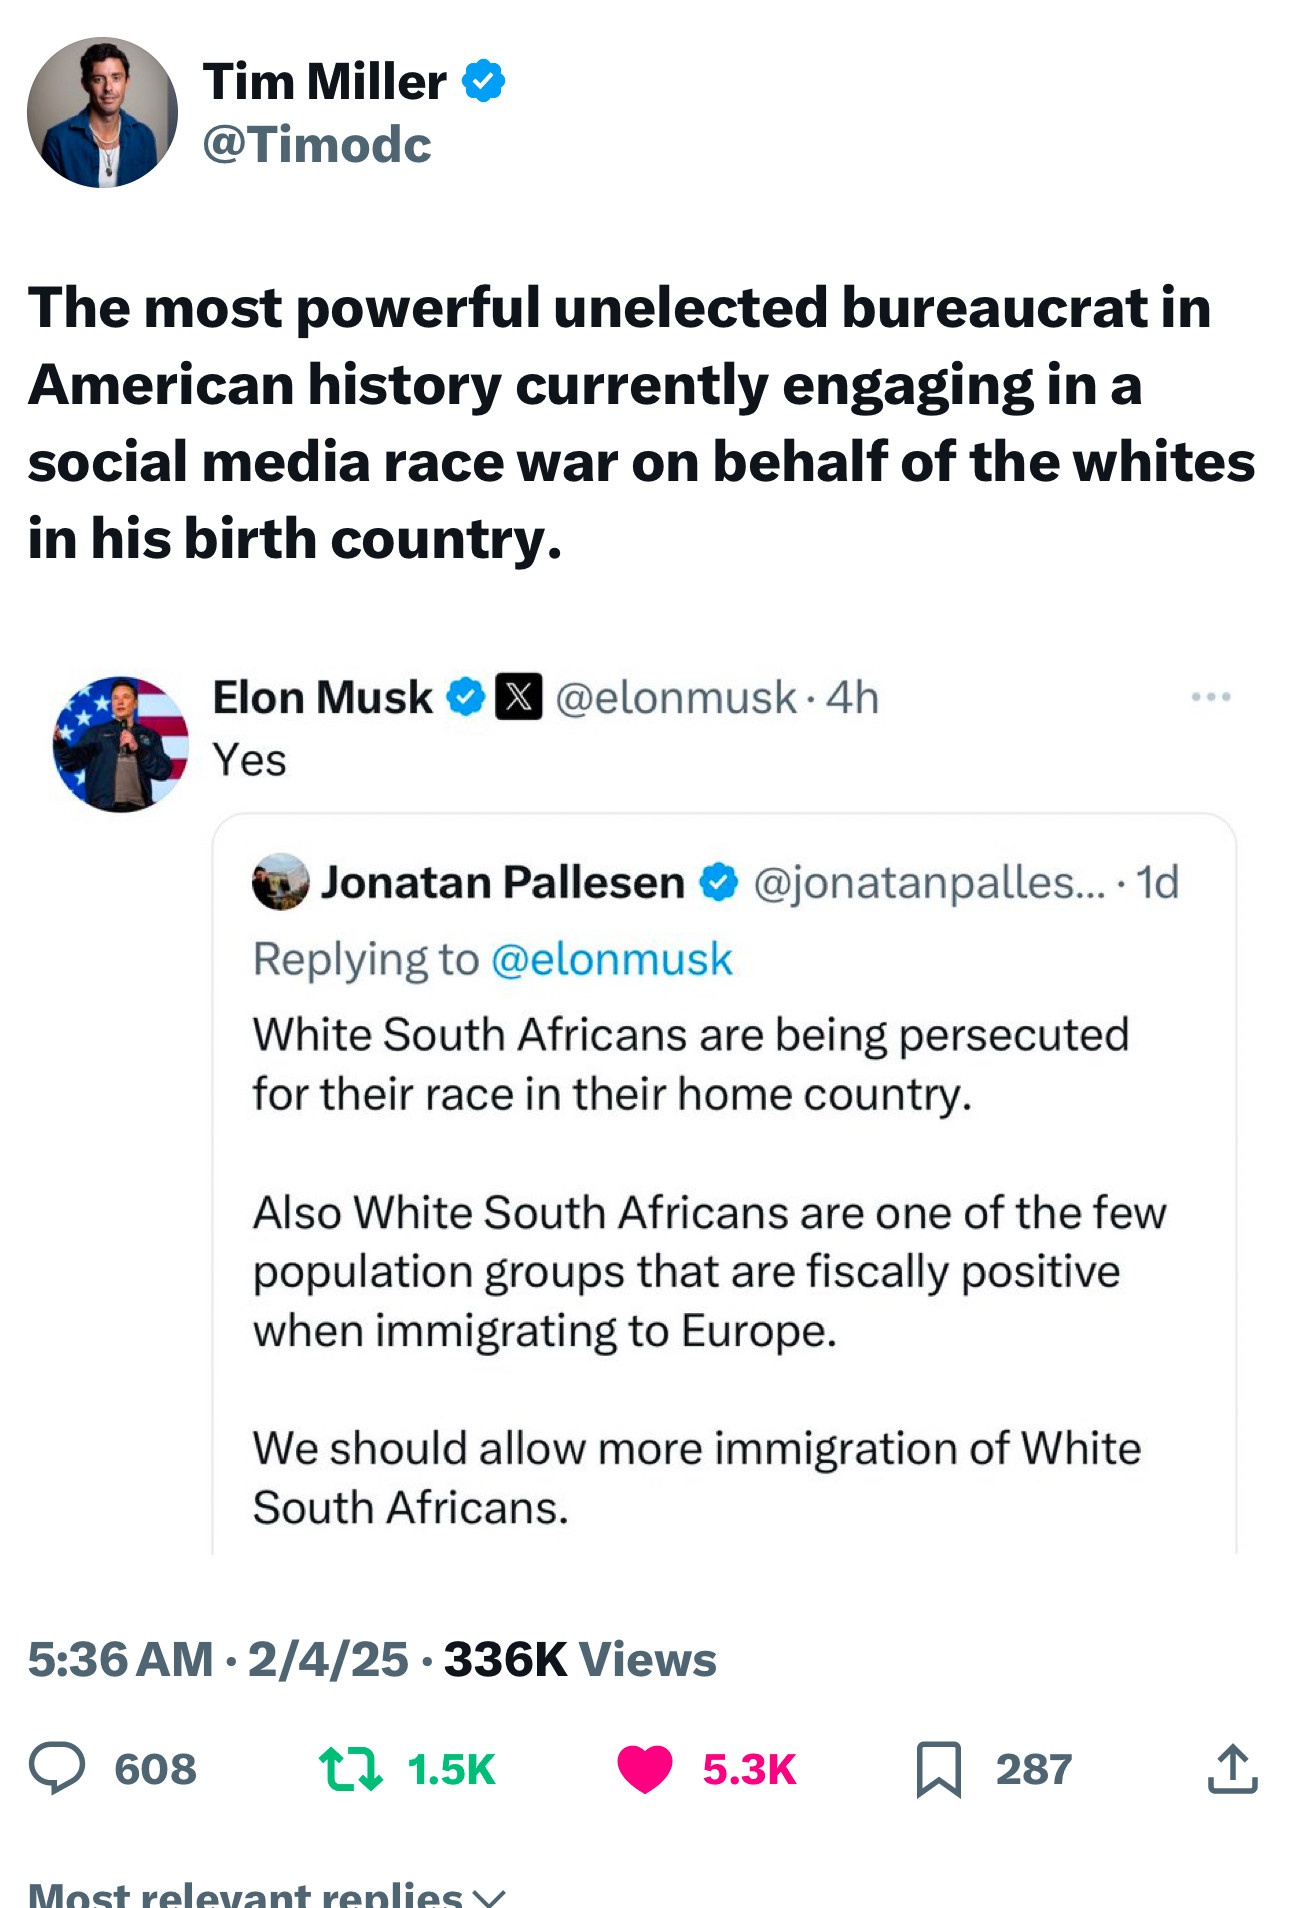Tap the green repost arrows icon

[x=350, y=1768]
